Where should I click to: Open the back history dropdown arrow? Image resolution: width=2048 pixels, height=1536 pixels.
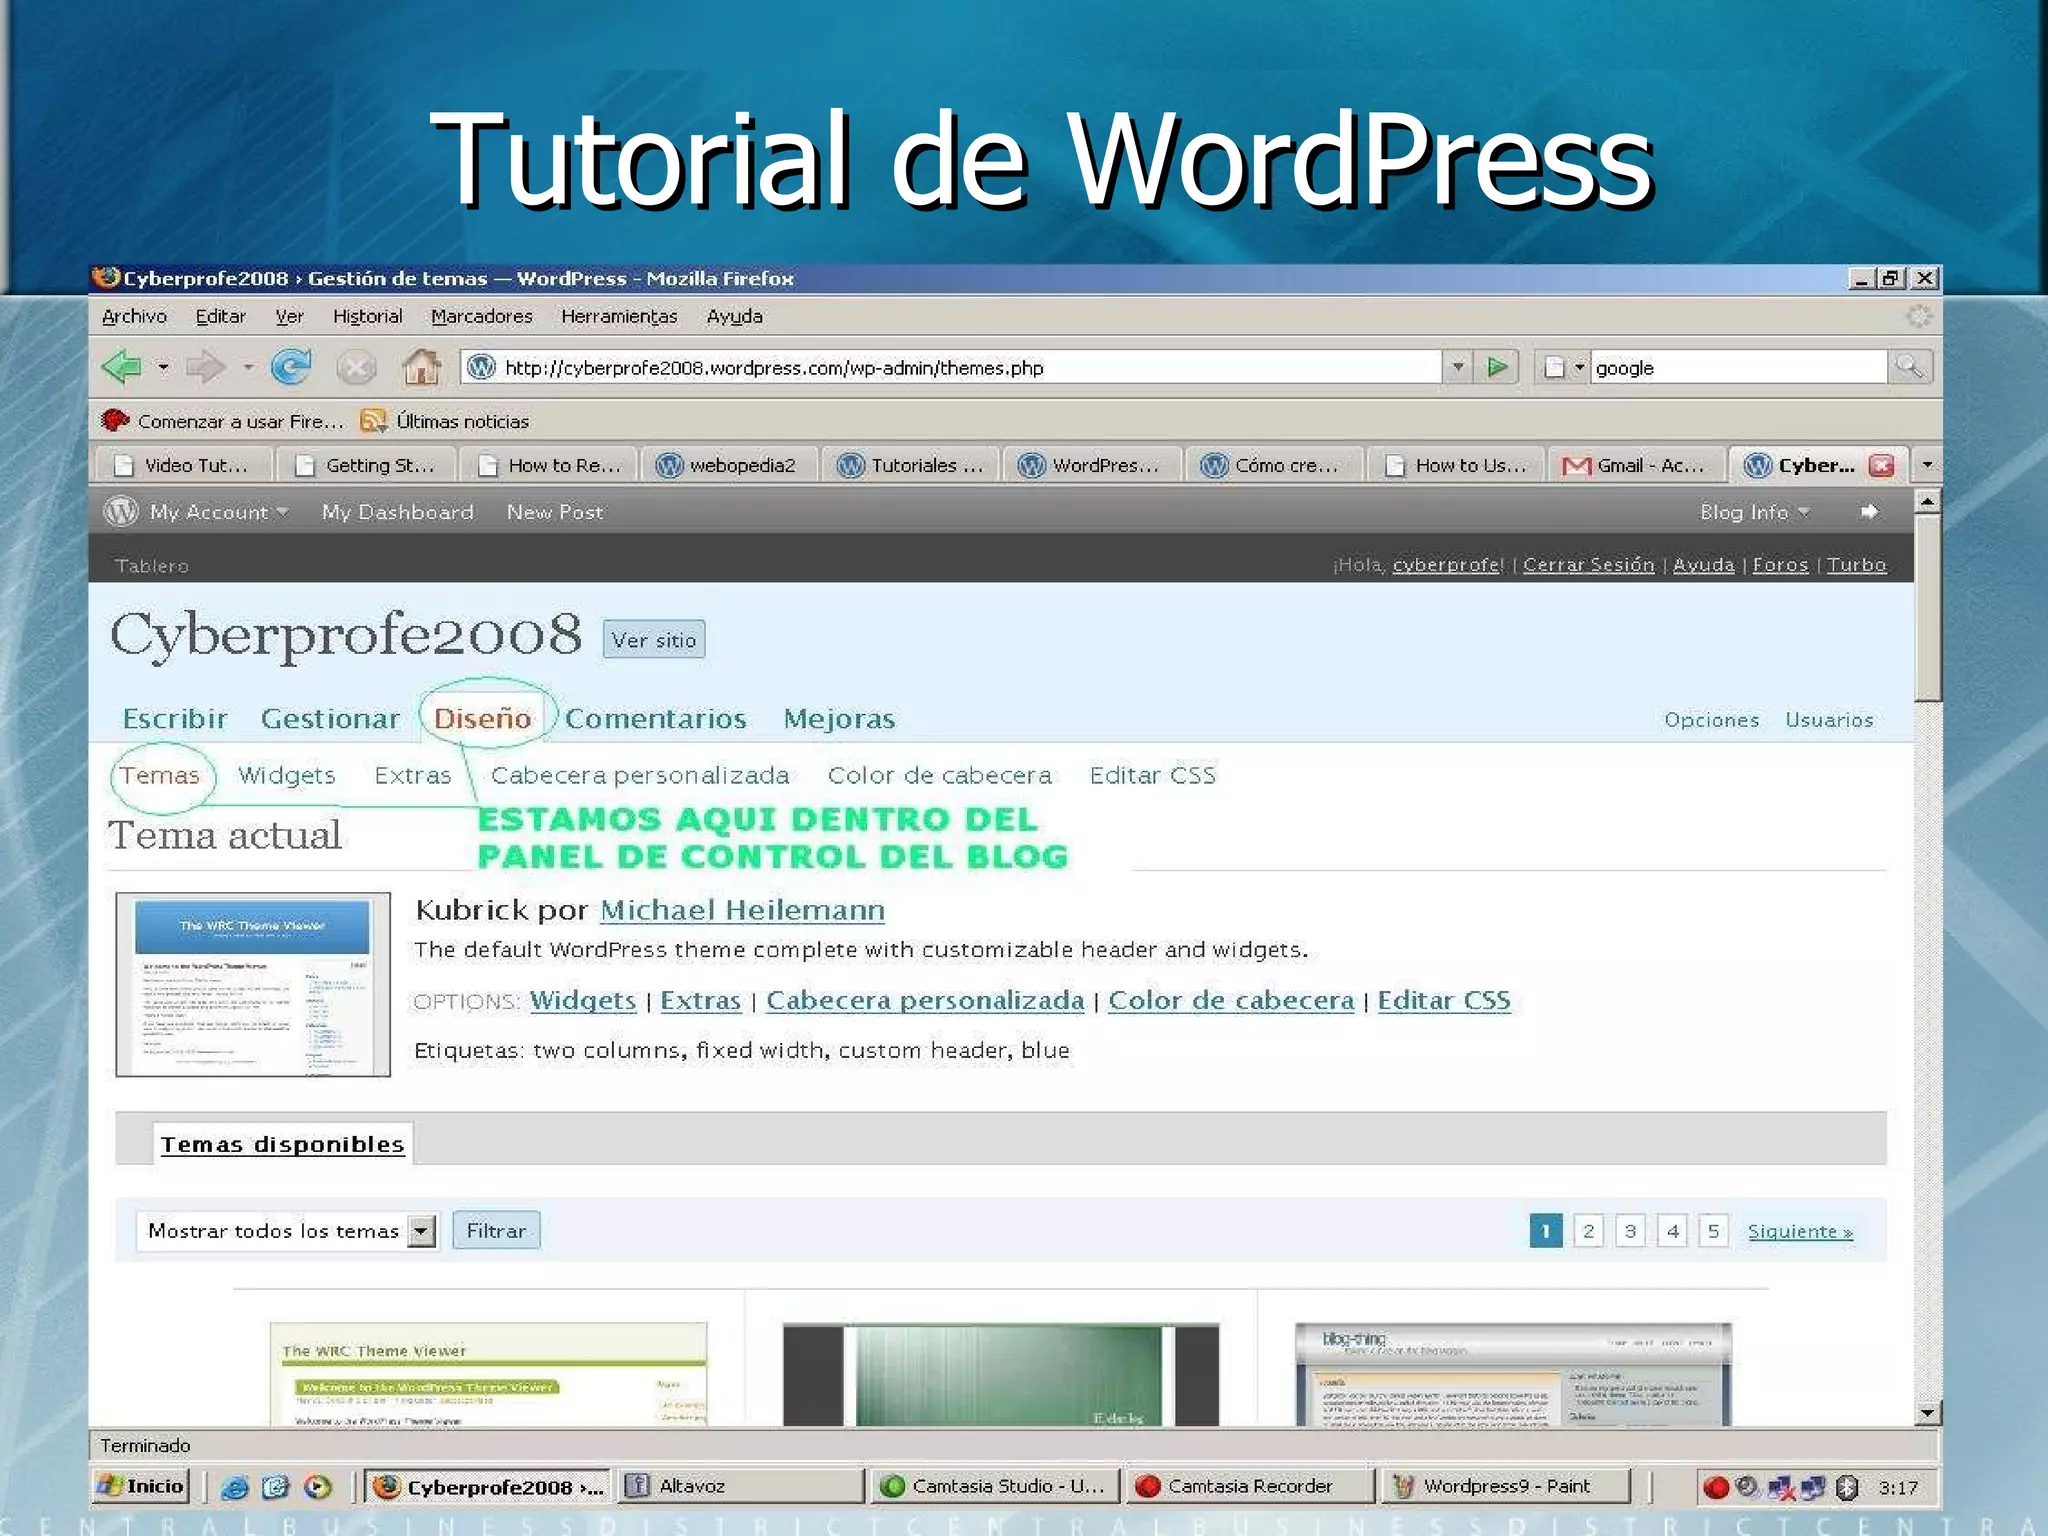(163, 368)
